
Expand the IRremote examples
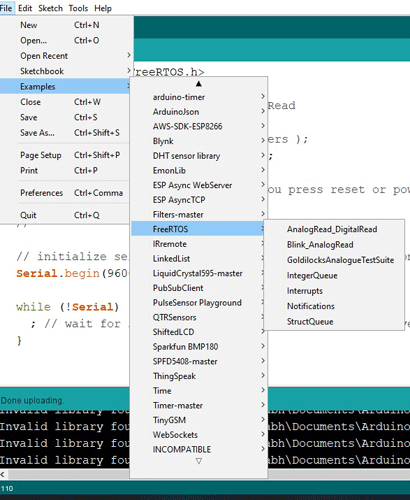tap(198, 244)
